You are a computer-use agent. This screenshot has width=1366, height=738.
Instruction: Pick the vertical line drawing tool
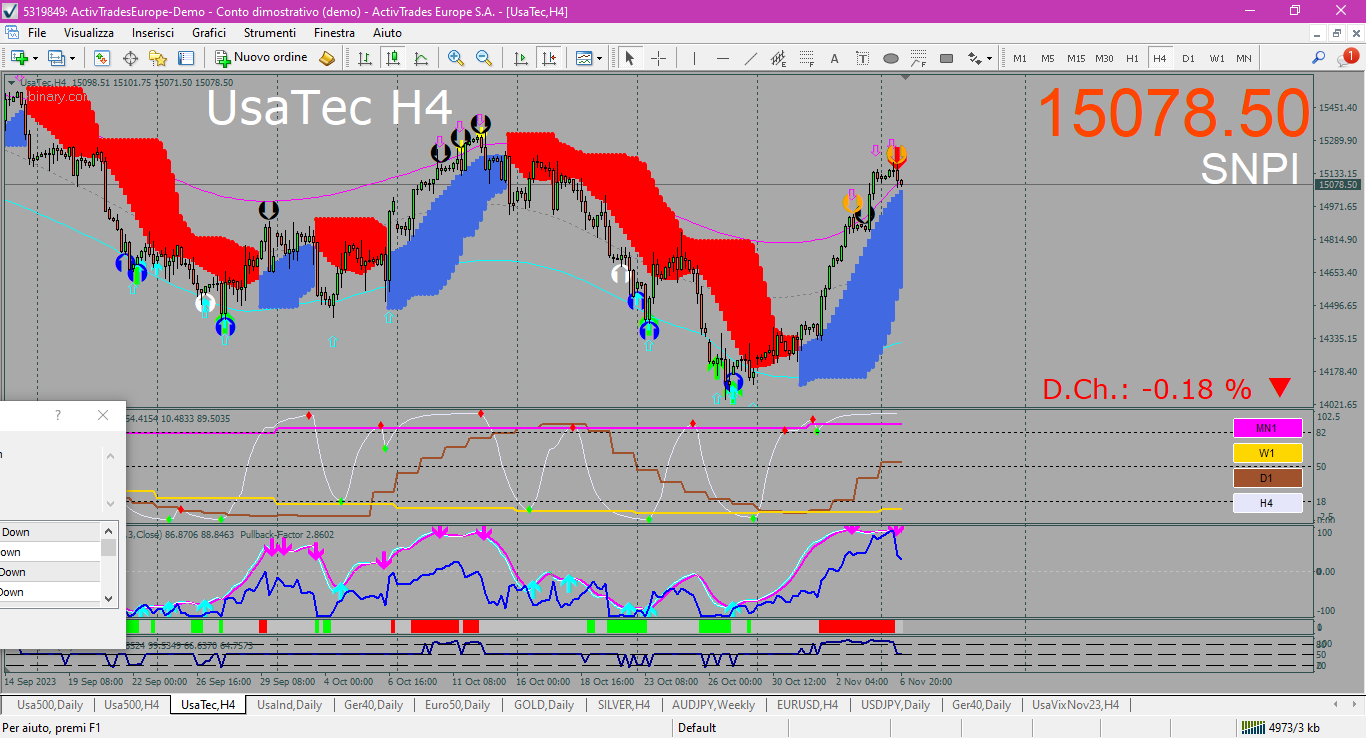coord(694,58)
